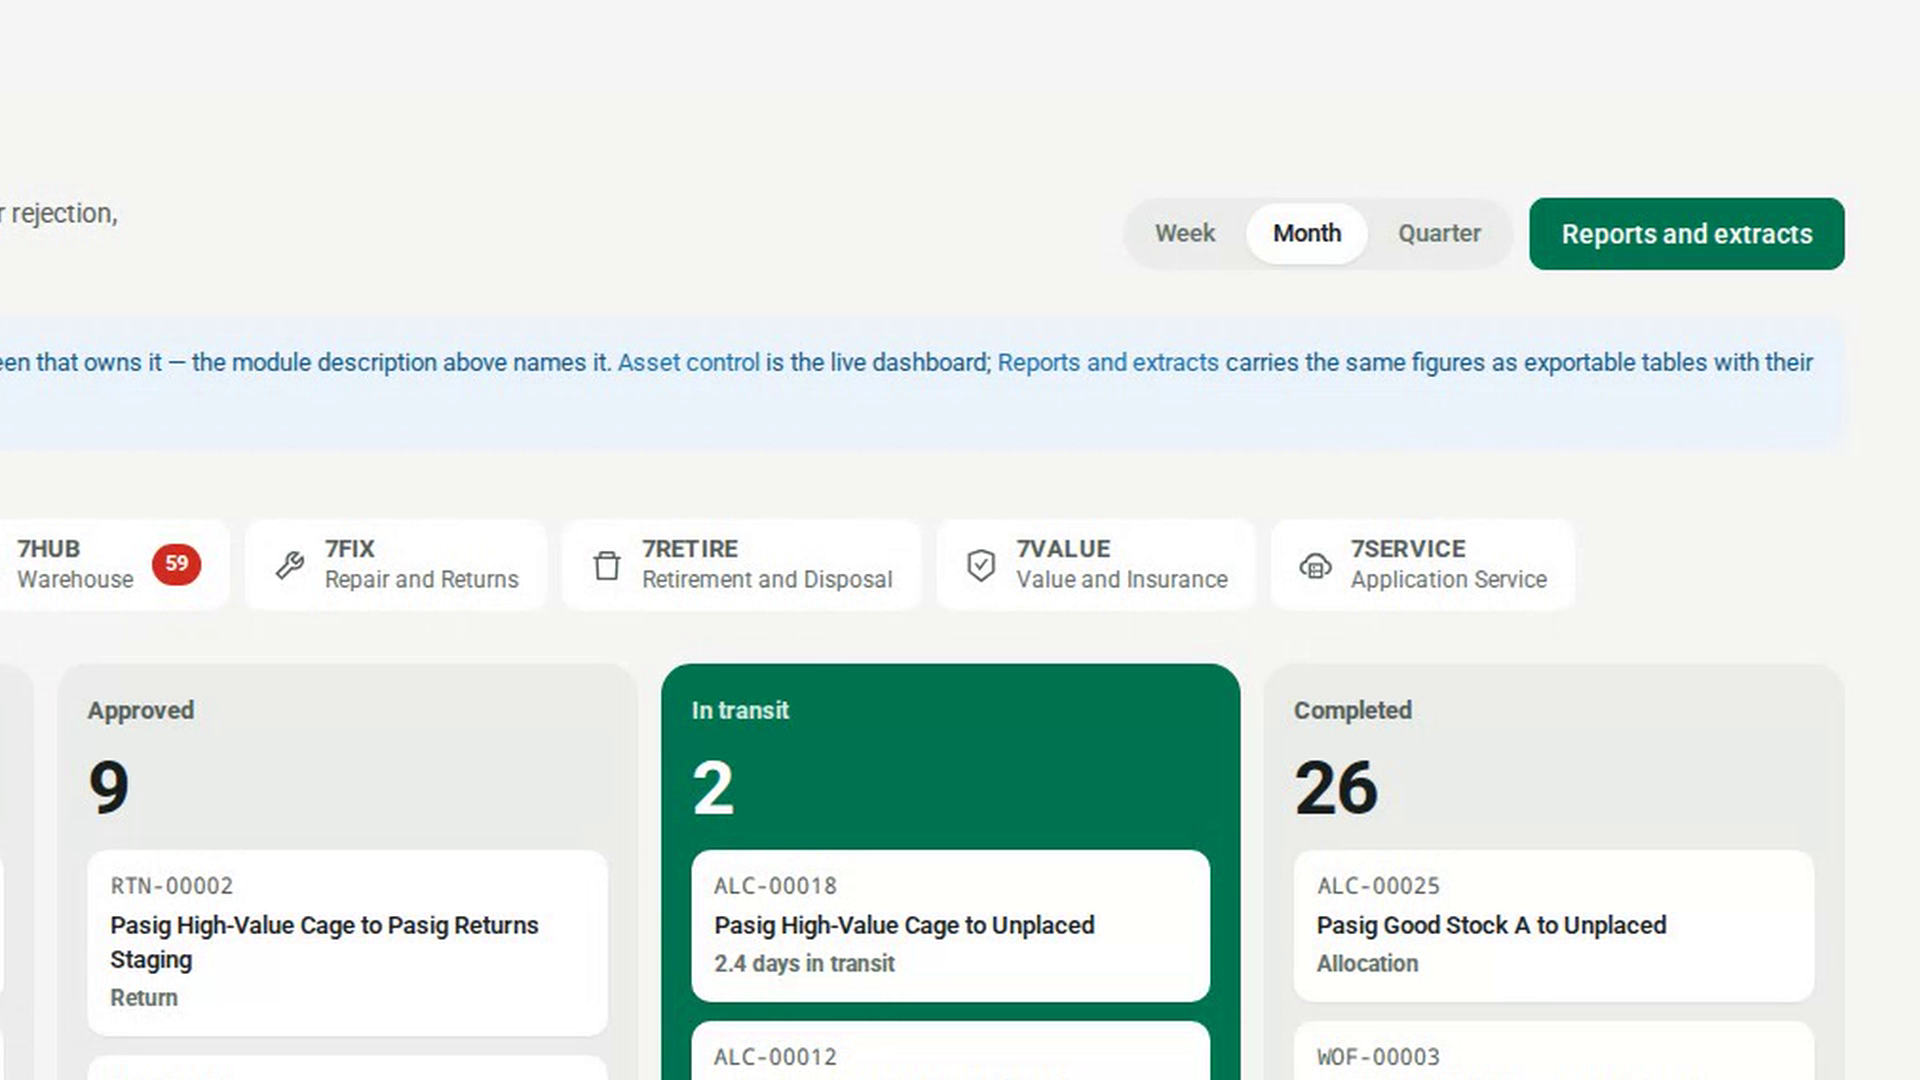1920x1080 pixels.
Task: Click the 7VALUE shield check icon
Action: pos(981,565)
